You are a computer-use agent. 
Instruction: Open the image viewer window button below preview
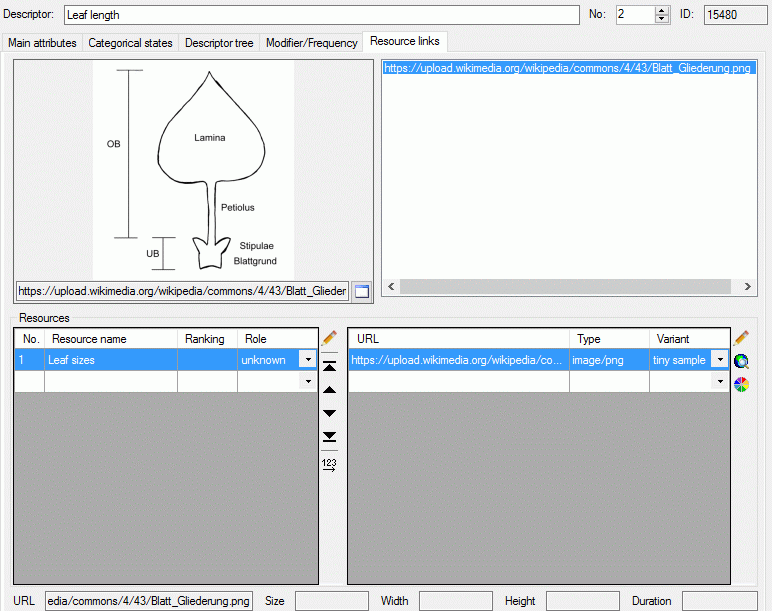[x=362, y=292]
